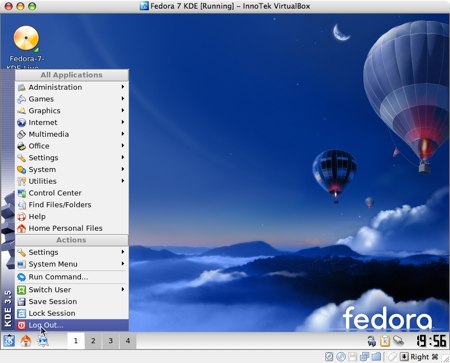Expand the Internet submenu arrow
The height and width of the screenshot is (363, 450).
tap(123, 122)
